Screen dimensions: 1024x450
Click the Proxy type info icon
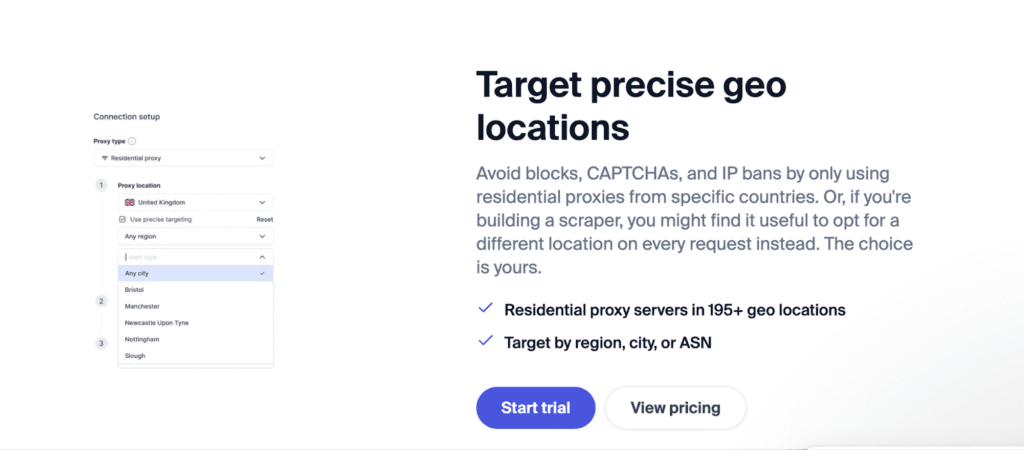click(x=132, y=141)
